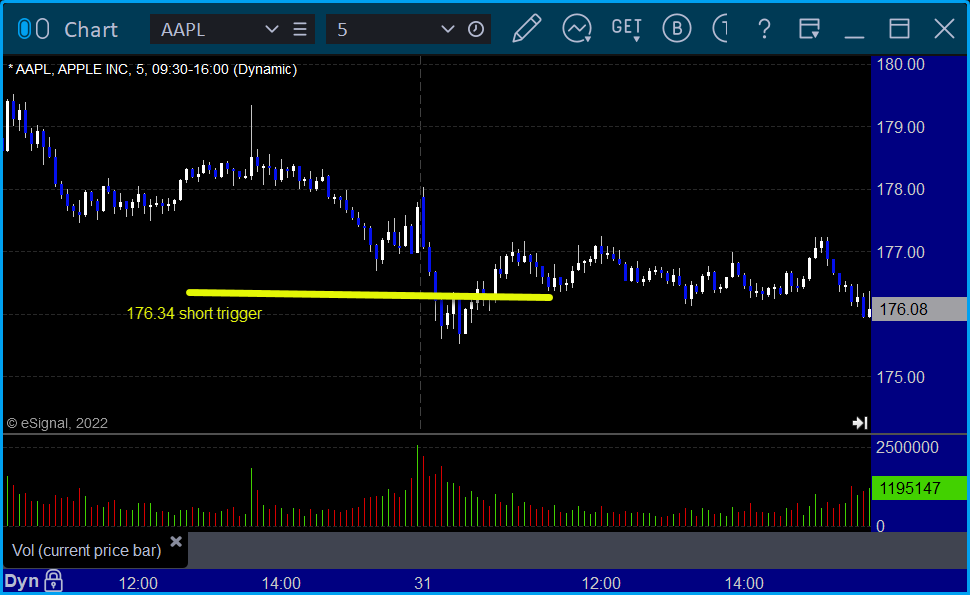The image size is (970, 595).
Task: Minimize the chart window
Action: pos(854,36)
